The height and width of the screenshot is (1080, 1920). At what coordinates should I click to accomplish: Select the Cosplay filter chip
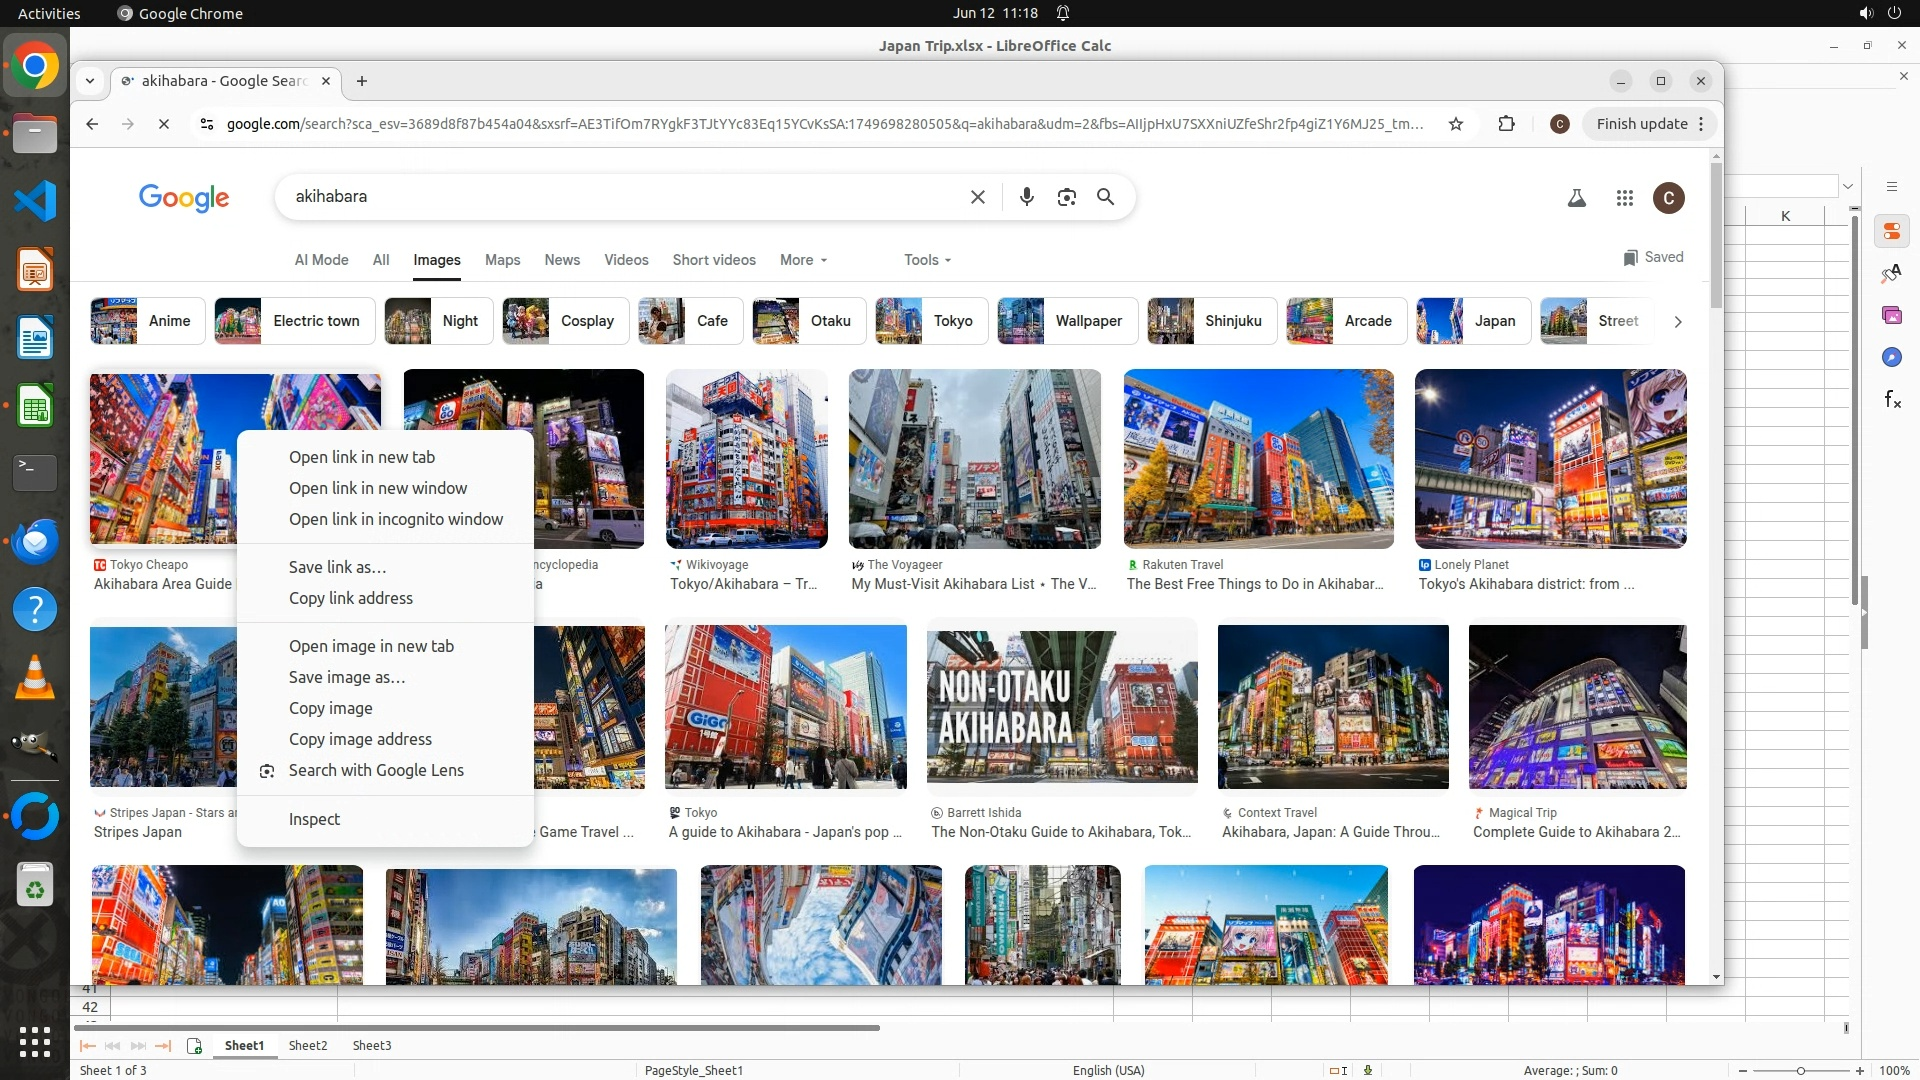click(566, 321)
